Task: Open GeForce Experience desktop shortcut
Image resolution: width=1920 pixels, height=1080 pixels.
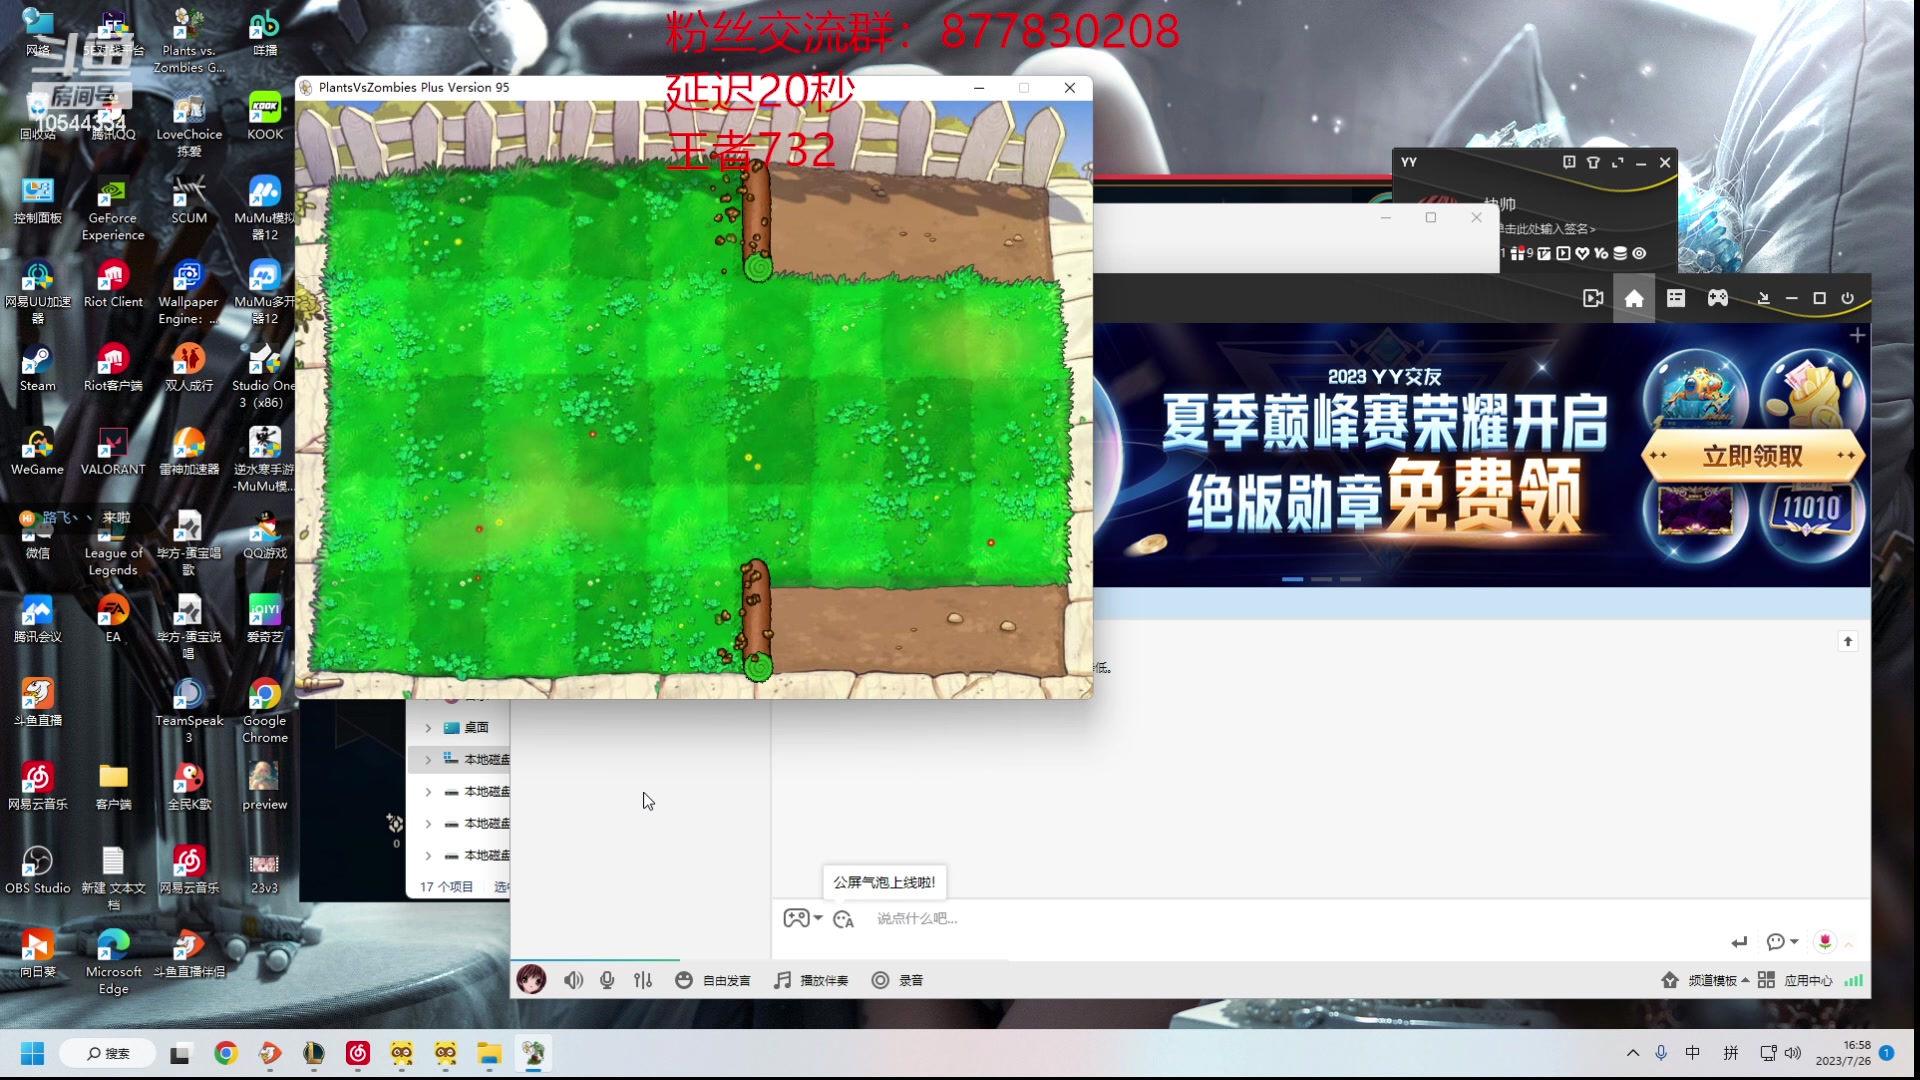Action: (x=113, y=210)
